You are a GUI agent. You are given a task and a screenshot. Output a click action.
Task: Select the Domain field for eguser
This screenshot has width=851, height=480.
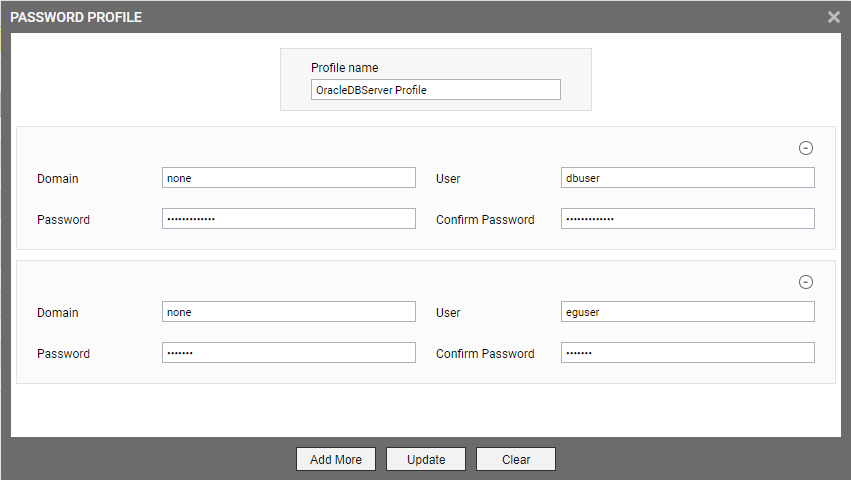(x=289, y=312)
